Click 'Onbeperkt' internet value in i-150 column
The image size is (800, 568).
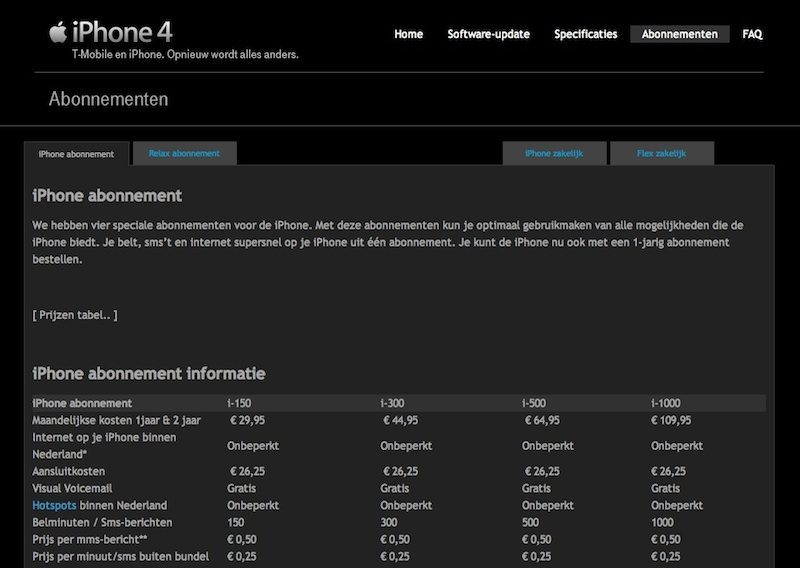tap(253, 446)
